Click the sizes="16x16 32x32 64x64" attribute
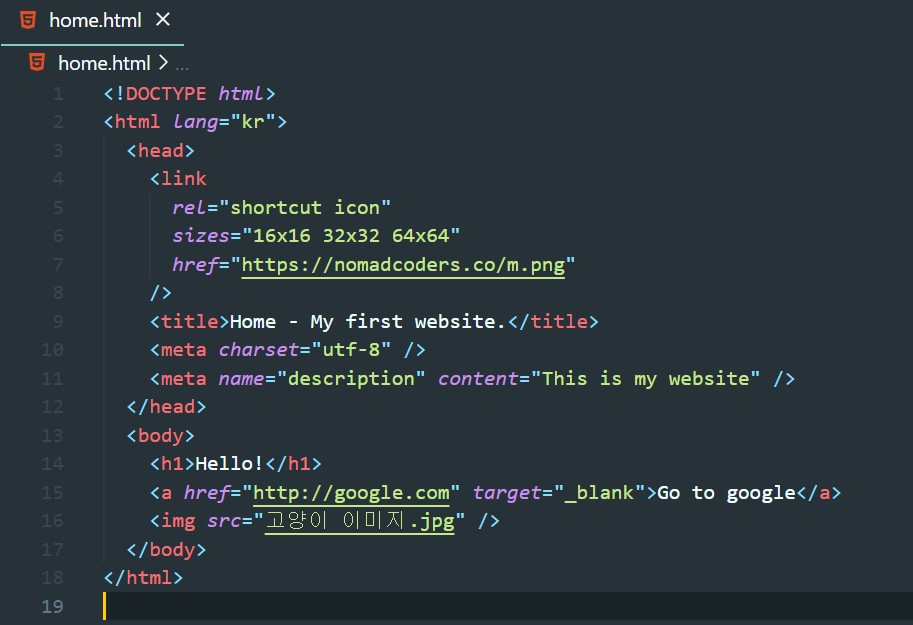The height and width of the screenshot is (625, 913). coord(316,236)
